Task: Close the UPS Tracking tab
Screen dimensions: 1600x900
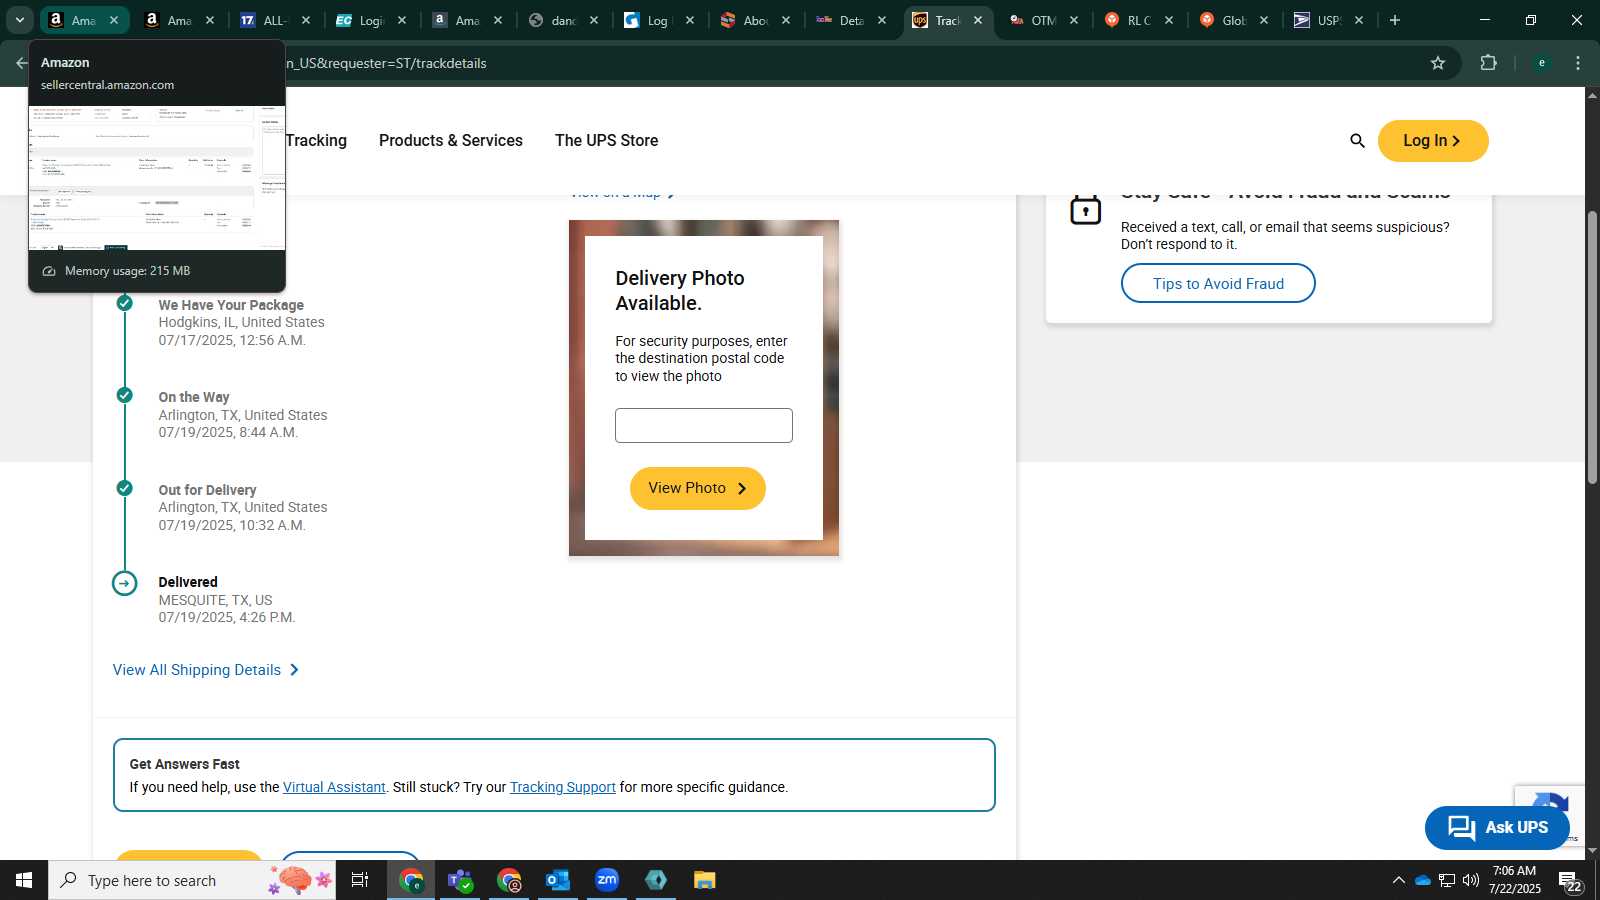Action: click(977, 20)
